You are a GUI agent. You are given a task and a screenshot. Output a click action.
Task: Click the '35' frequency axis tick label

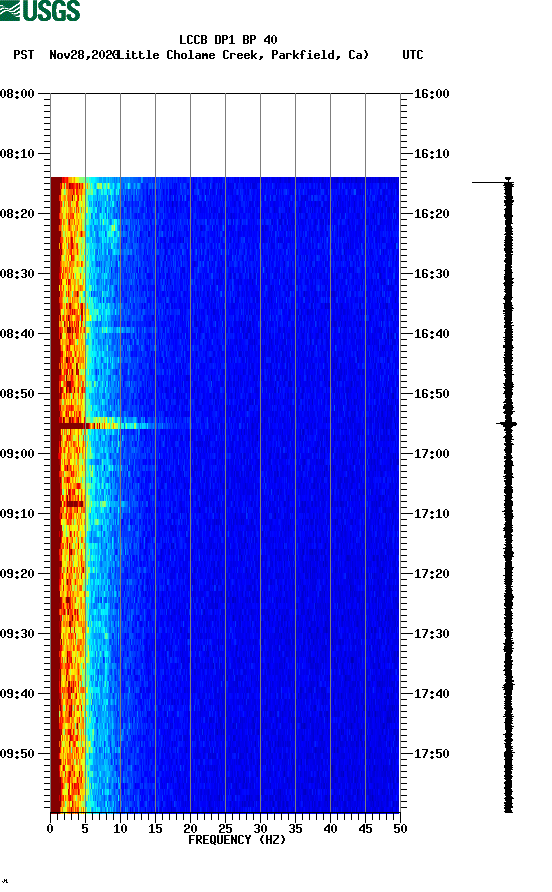295,828
